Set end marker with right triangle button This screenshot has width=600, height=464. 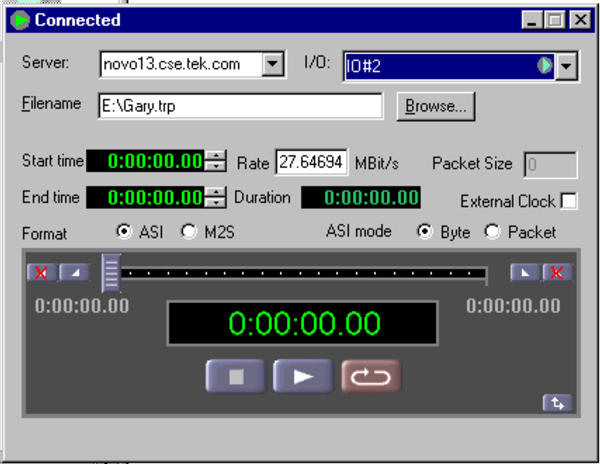point(525,273)
